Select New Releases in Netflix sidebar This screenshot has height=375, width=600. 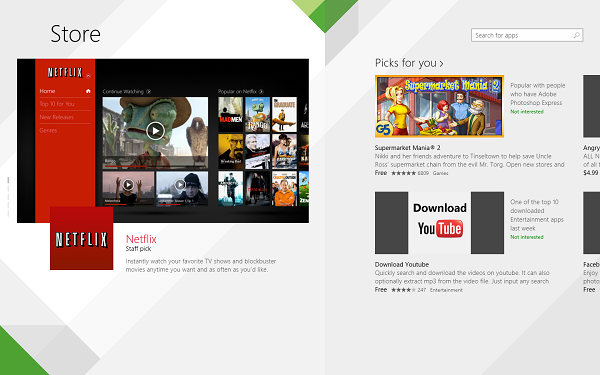pos(57,117)
